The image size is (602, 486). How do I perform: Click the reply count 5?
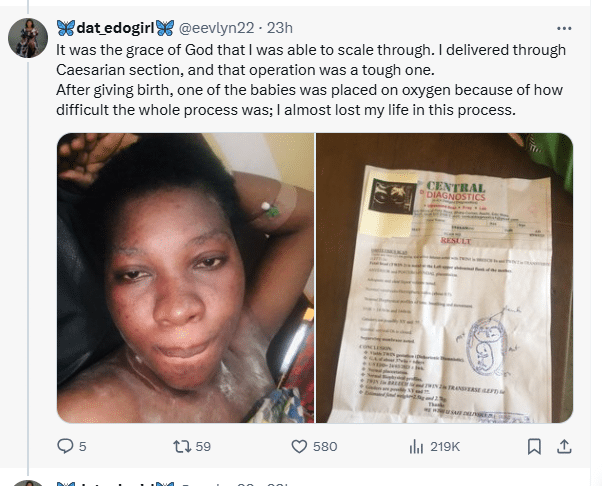(x=83, y=446)
